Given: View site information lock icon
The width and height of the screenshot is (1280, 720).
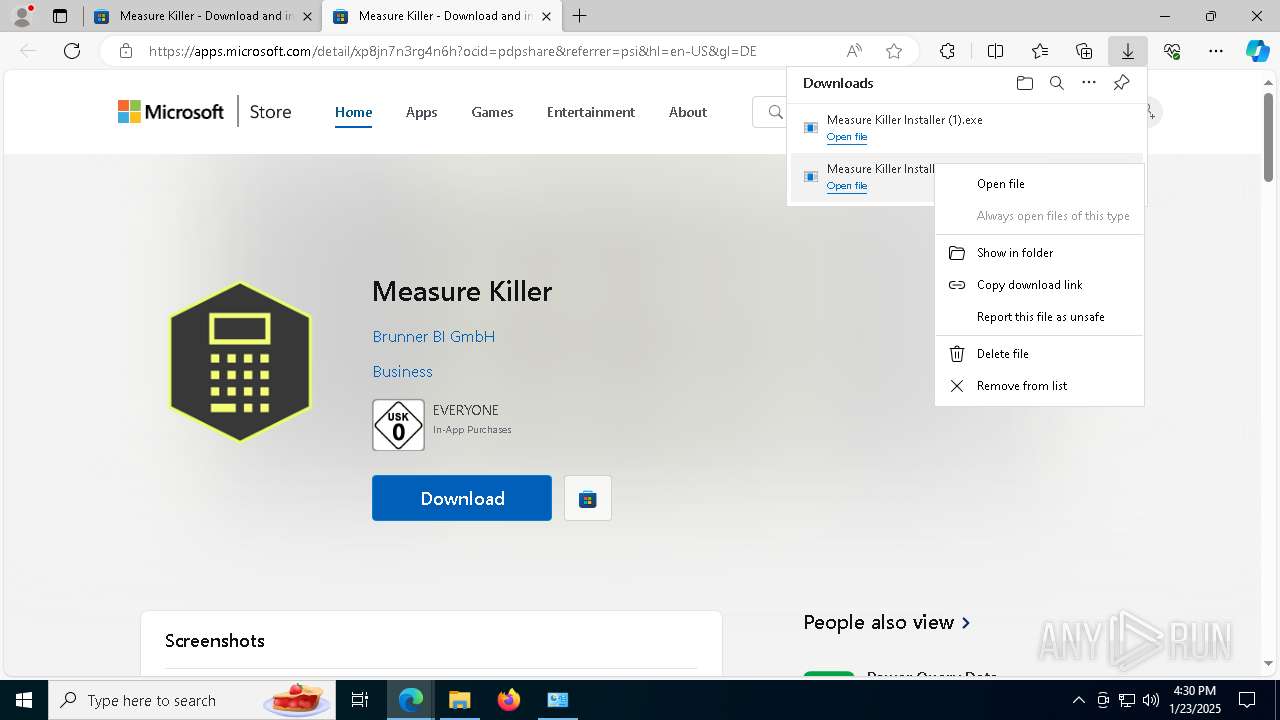Looking at the screenshot, I should click(125, 51).
